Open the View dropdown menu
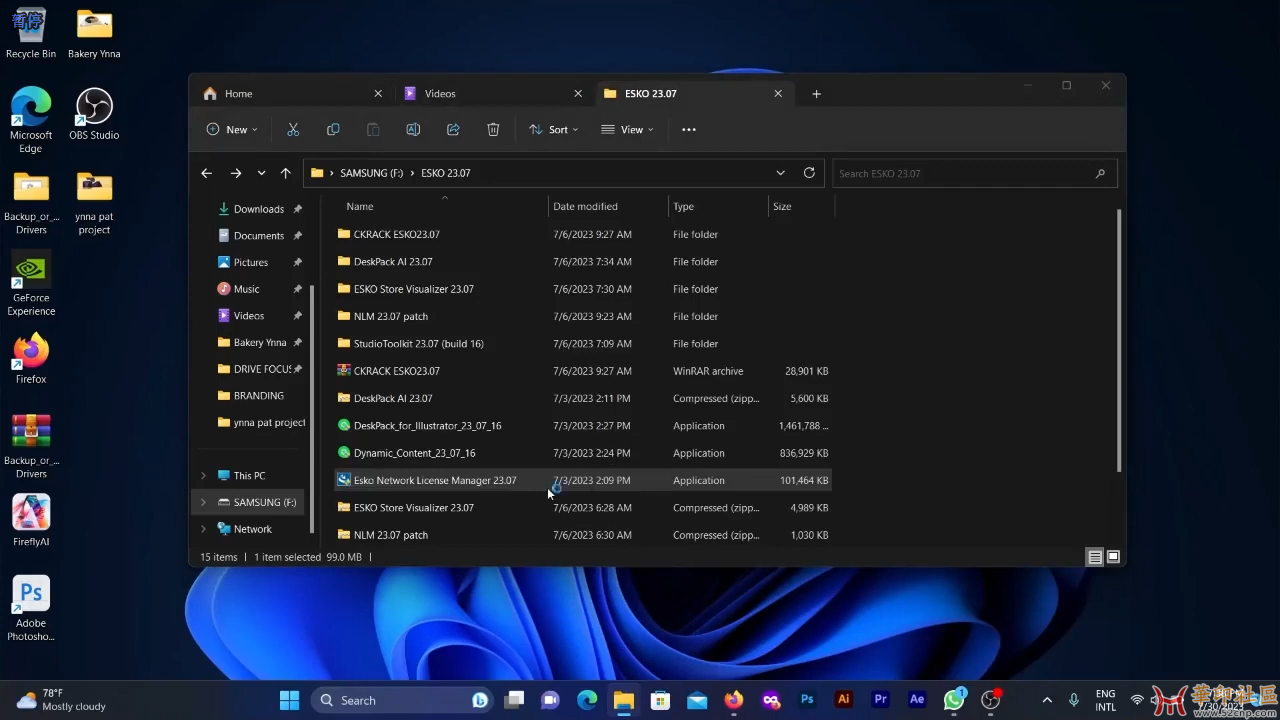 click(x=627, y=130)
